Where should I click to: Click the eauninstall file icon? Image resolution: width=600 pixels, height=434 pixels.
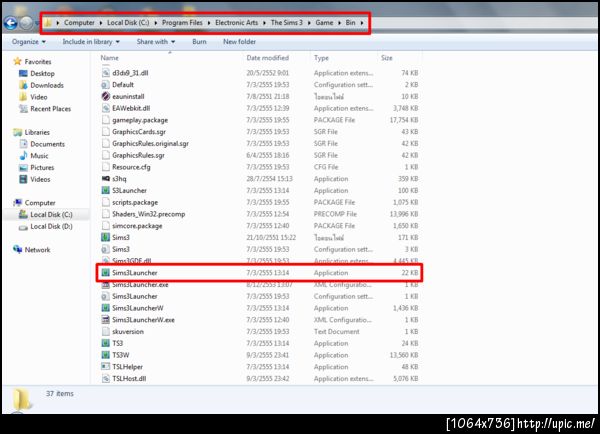pyautogui.click(x=106, y=96)
